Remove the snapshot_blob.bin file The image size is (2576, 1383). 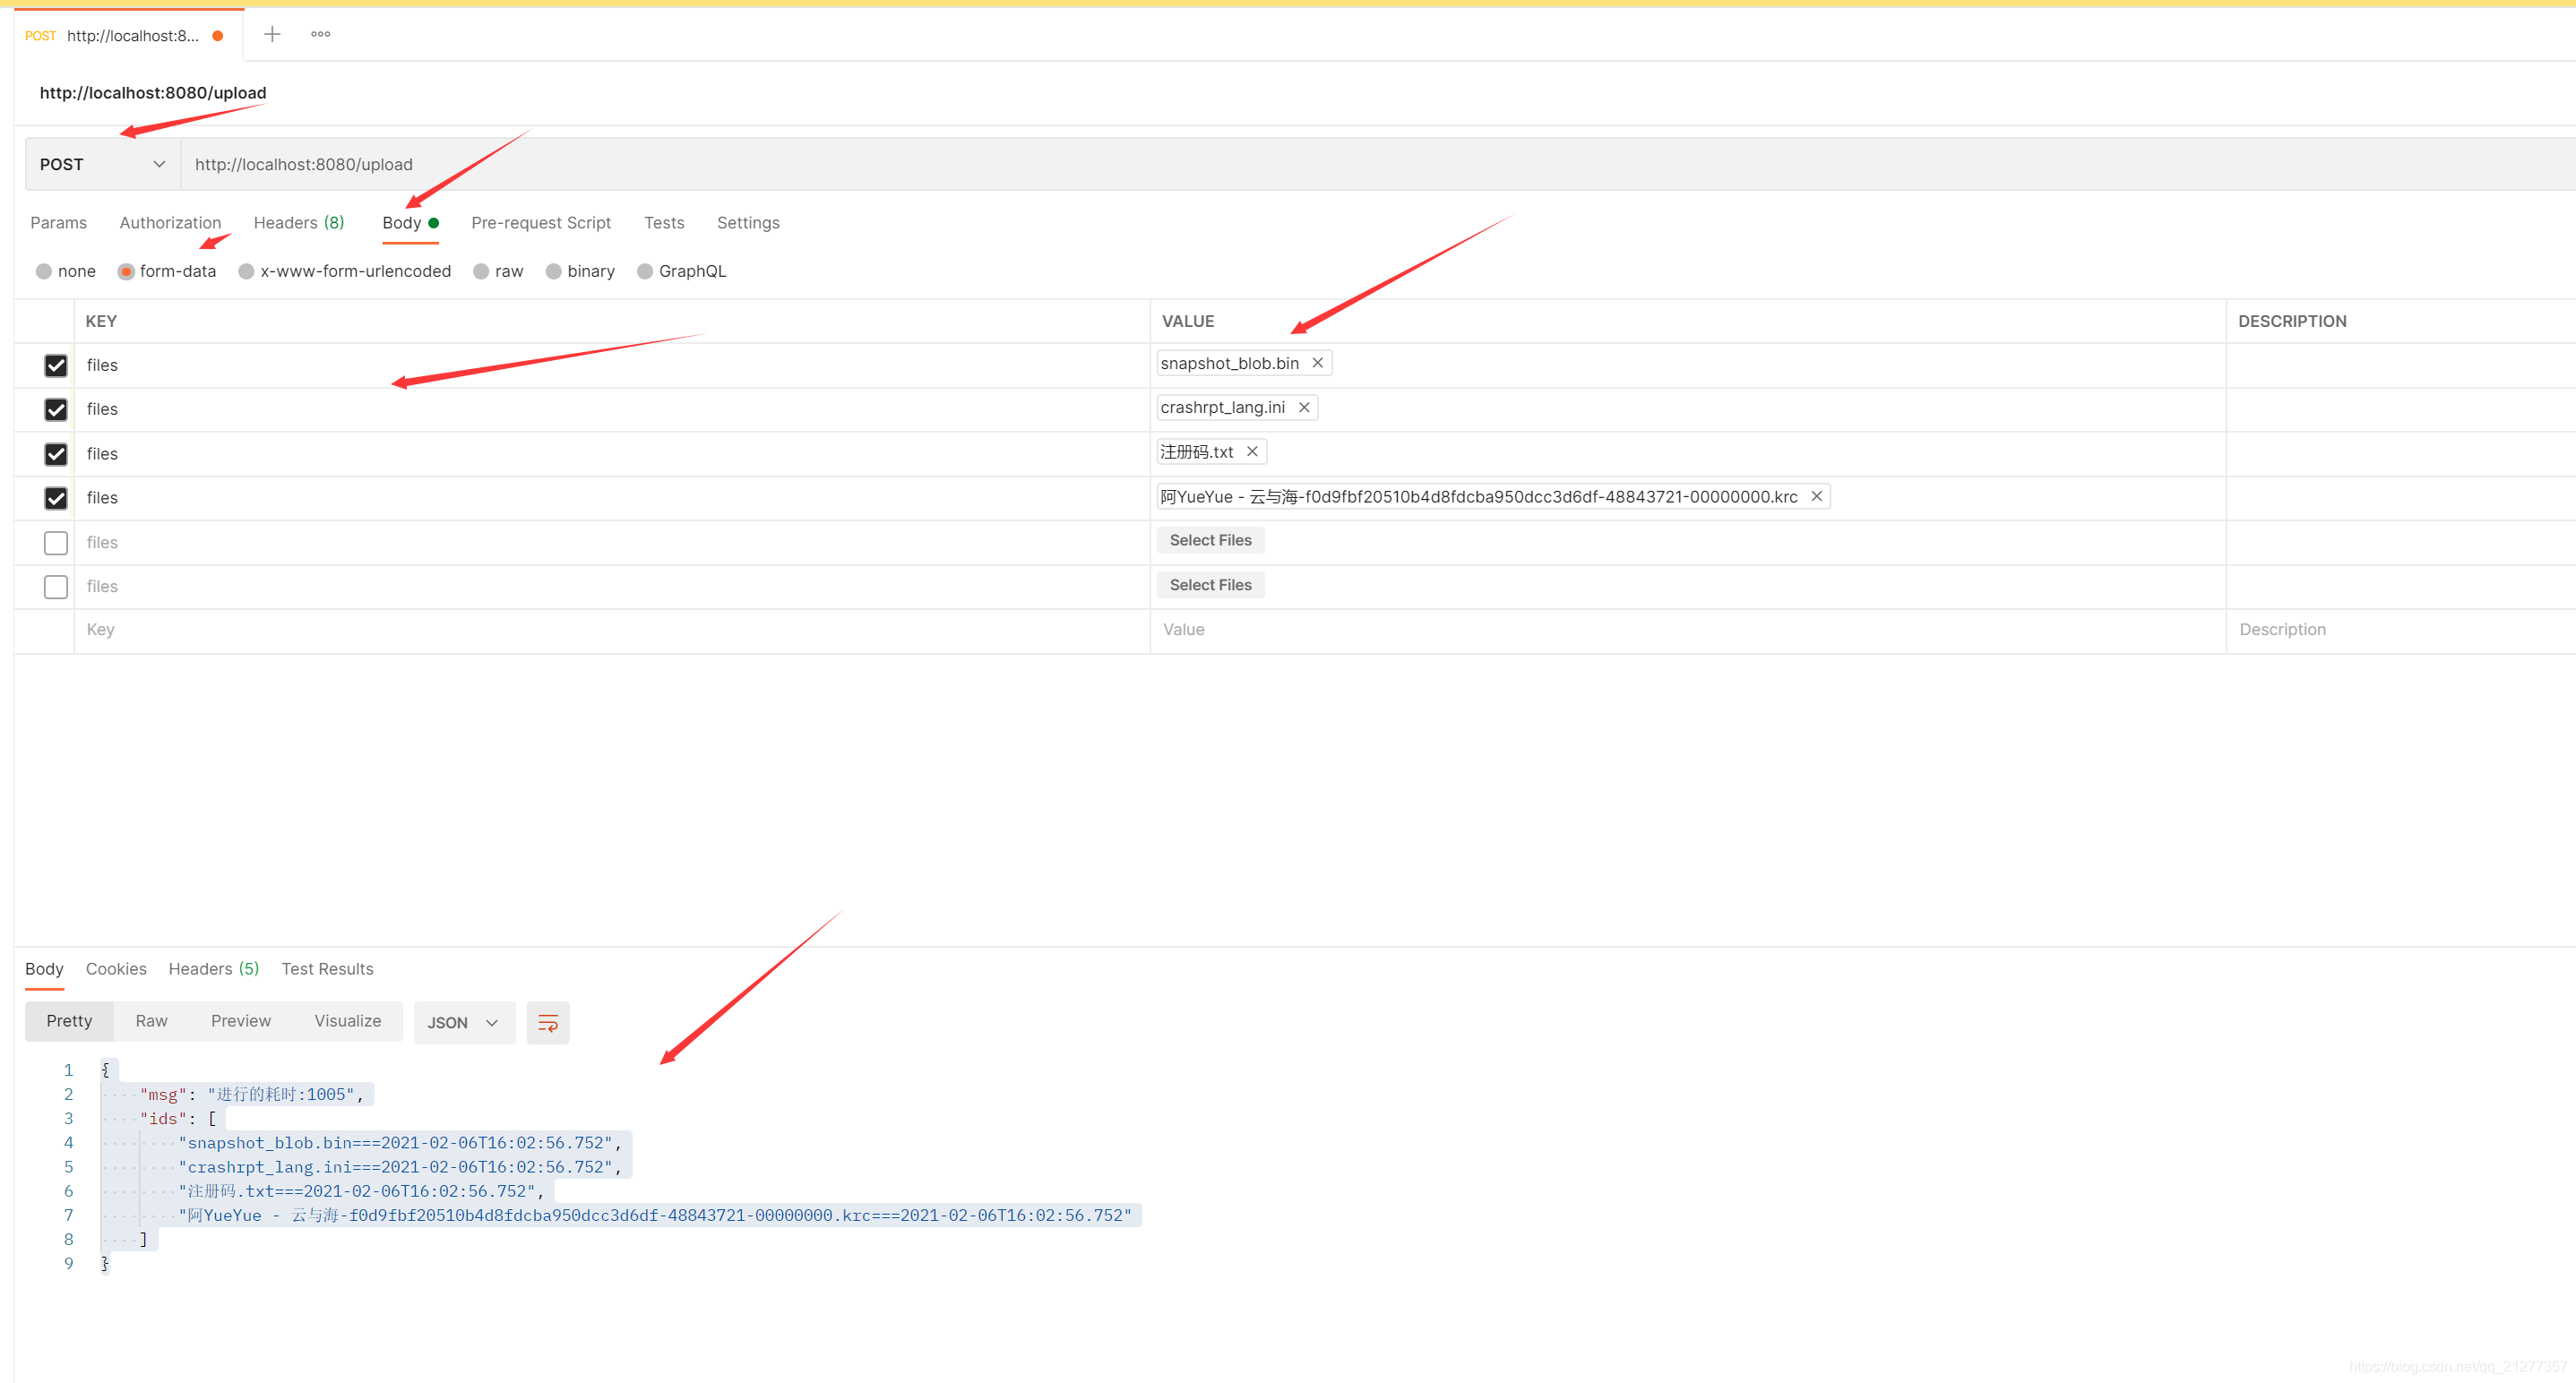1317,363
